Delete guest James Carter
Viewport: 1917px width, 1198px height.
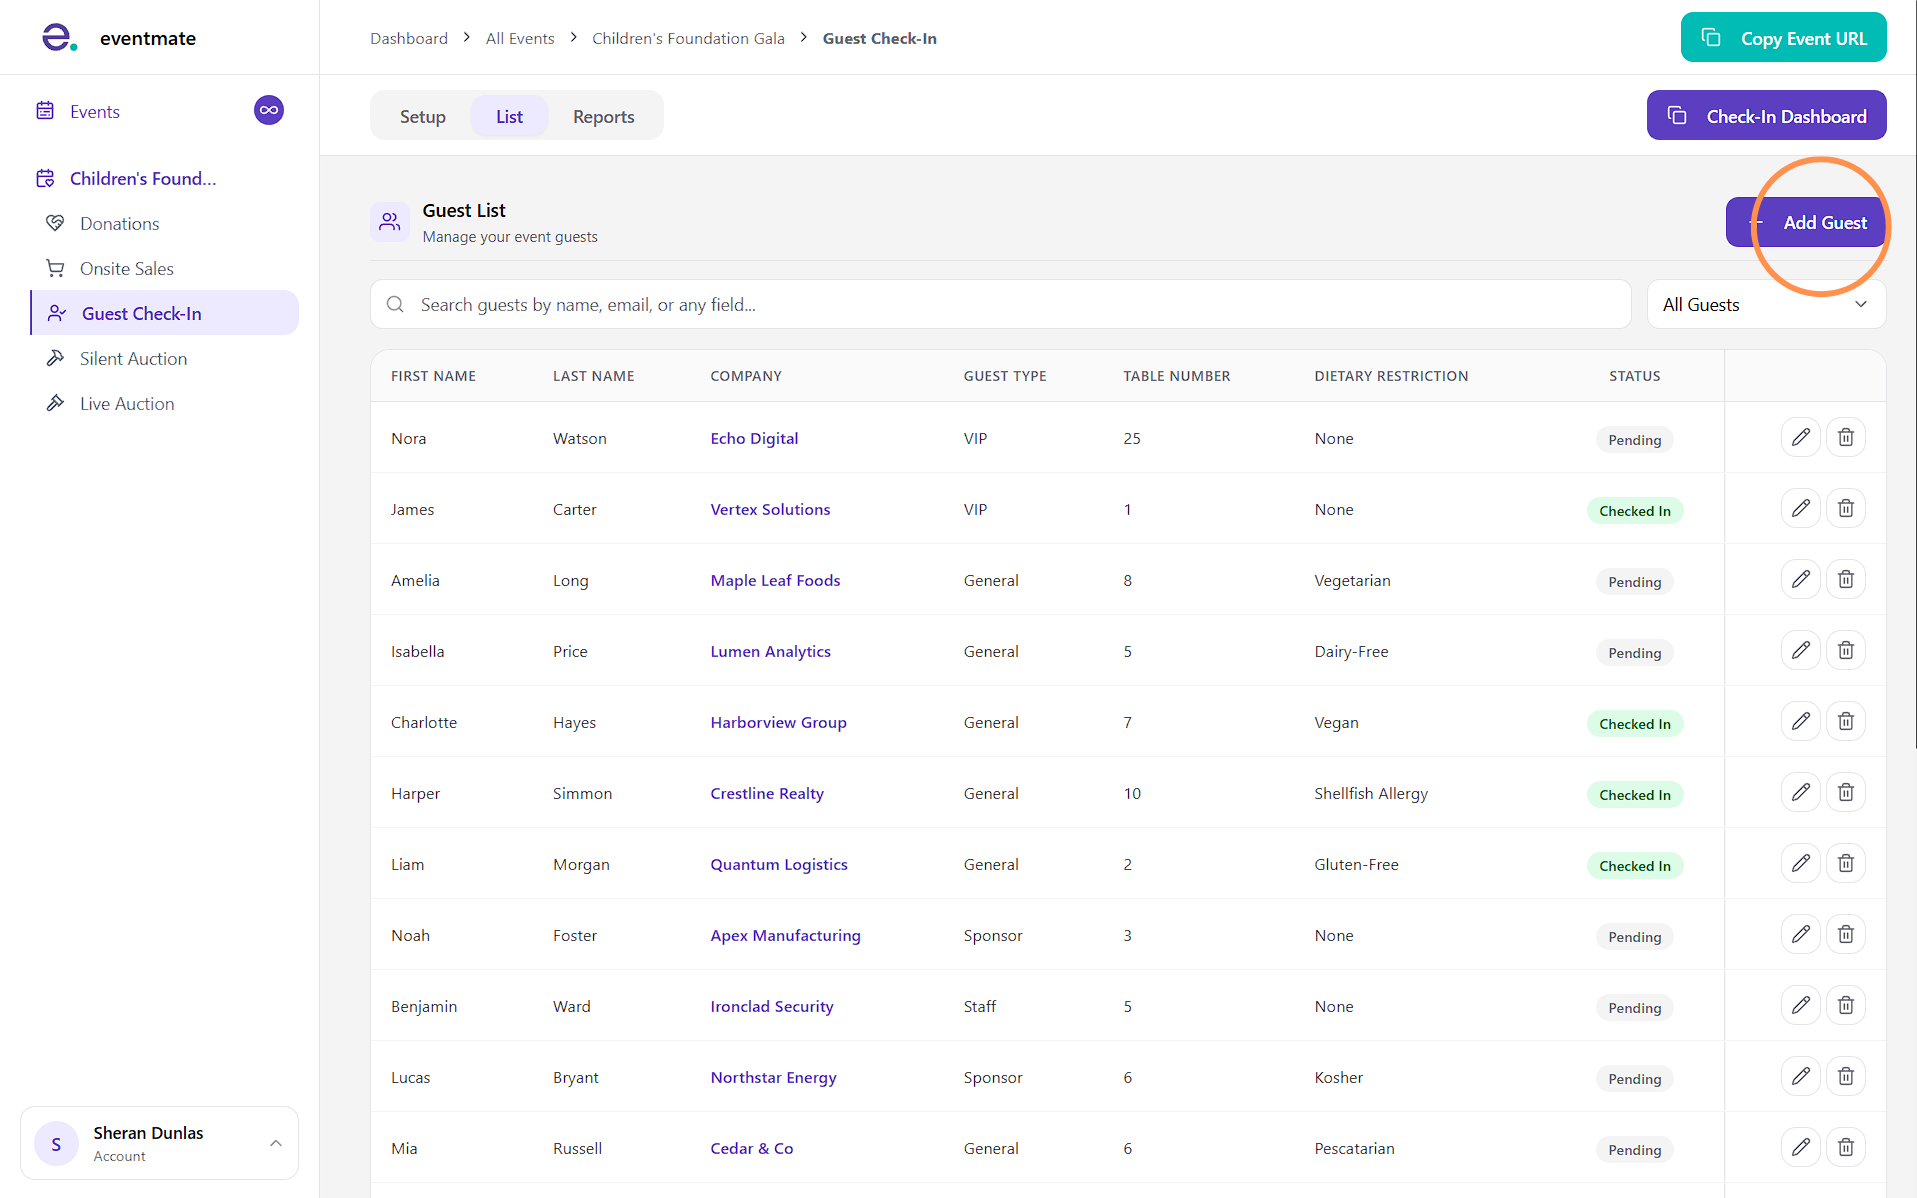click(x=1845, y=508)
